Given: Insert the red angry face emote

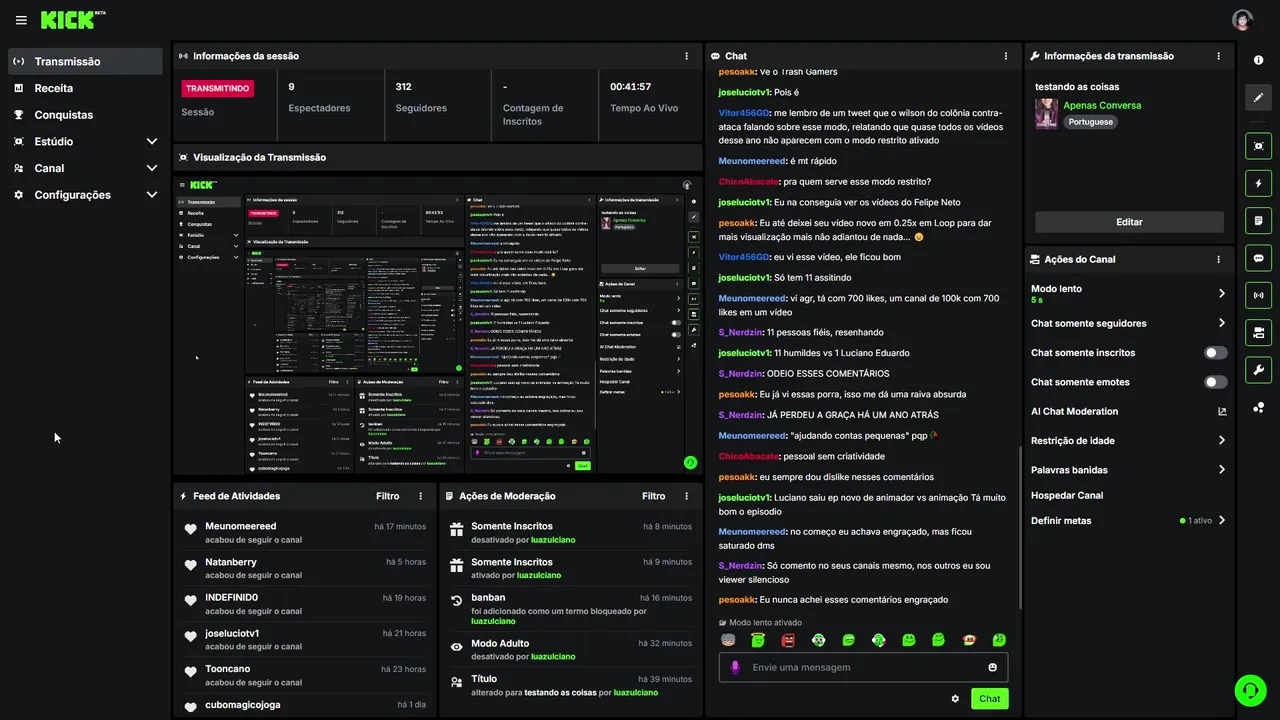Looking at the screenshot, I should 788,640.
